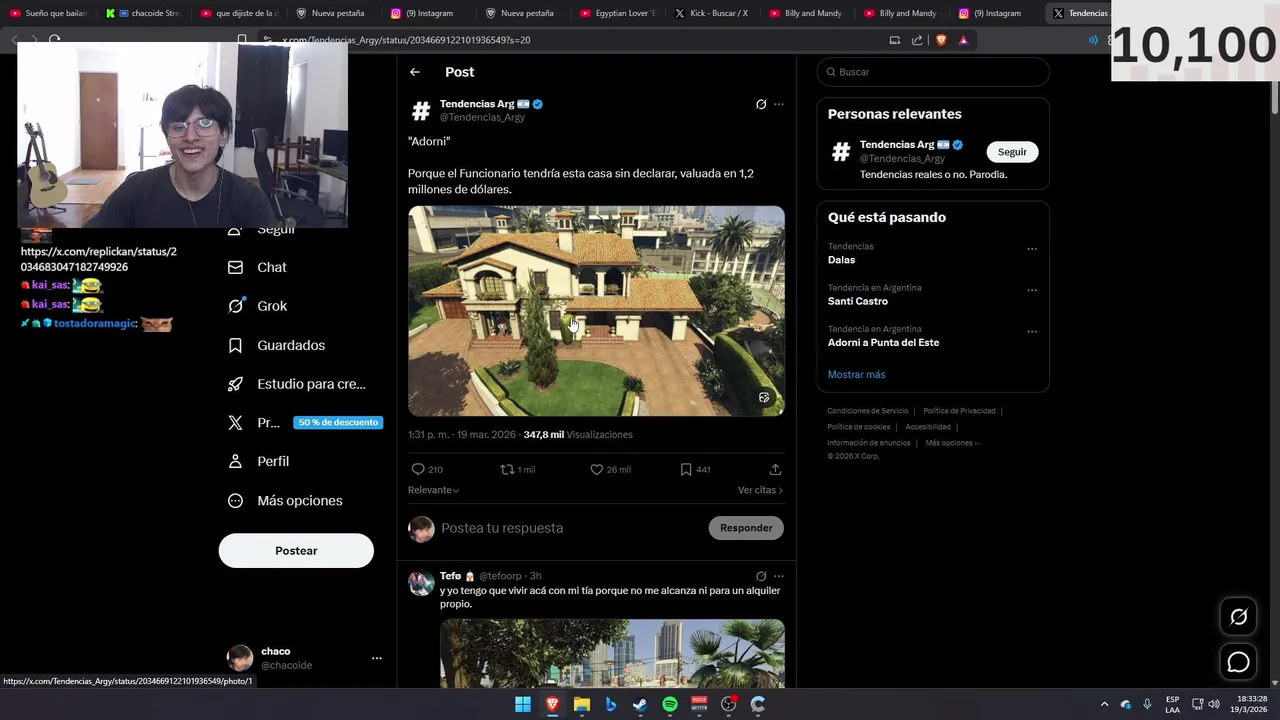Open Brave Shields icon in address bar
The width and height of the screenshot is (1280, 720).
[941, 40]
